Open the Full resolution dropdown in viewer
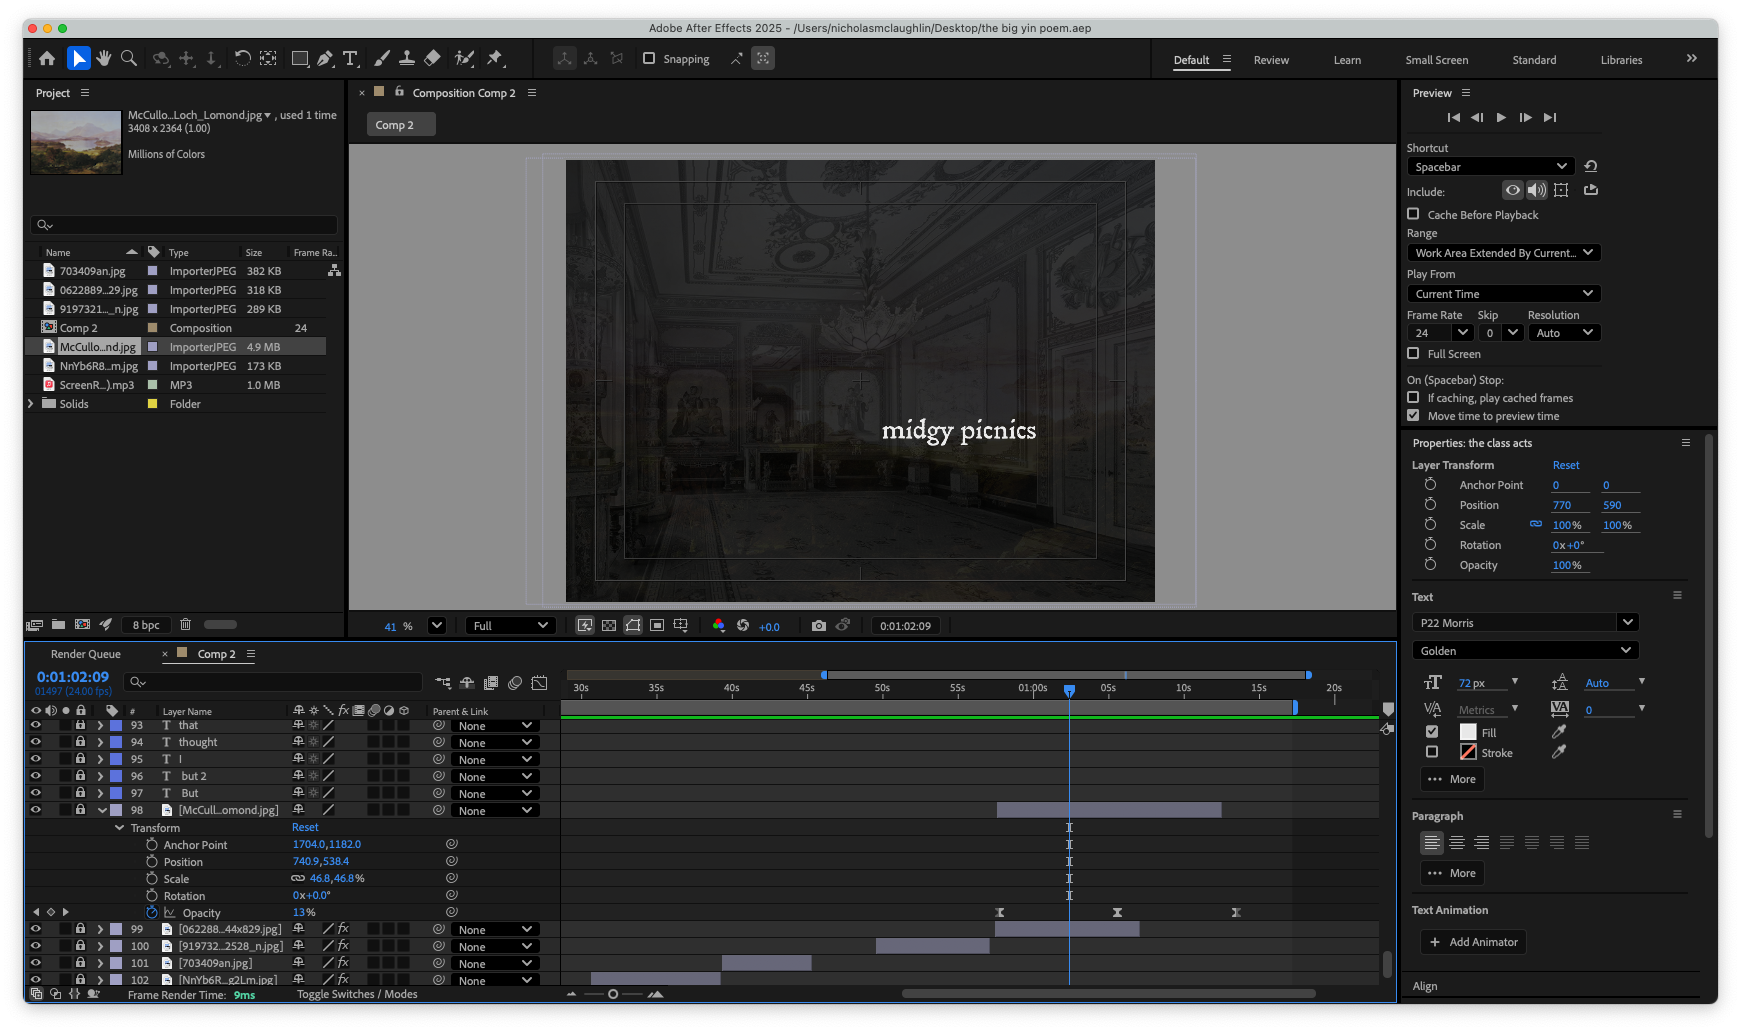Image resolution: width=1741 pixels, height=1031 pixels. (511, 626)
